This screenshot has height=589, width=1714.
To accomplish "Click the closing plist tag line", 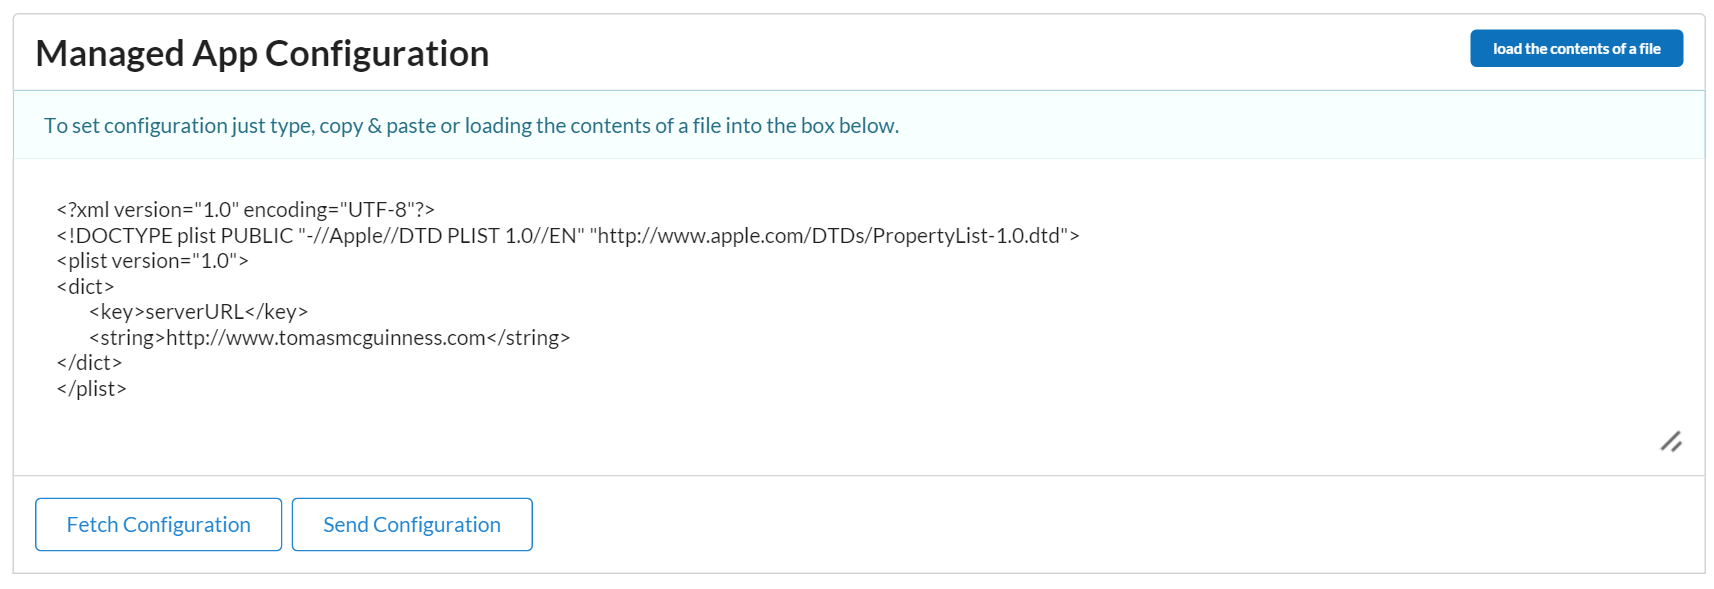I will [x=91, y=389].
